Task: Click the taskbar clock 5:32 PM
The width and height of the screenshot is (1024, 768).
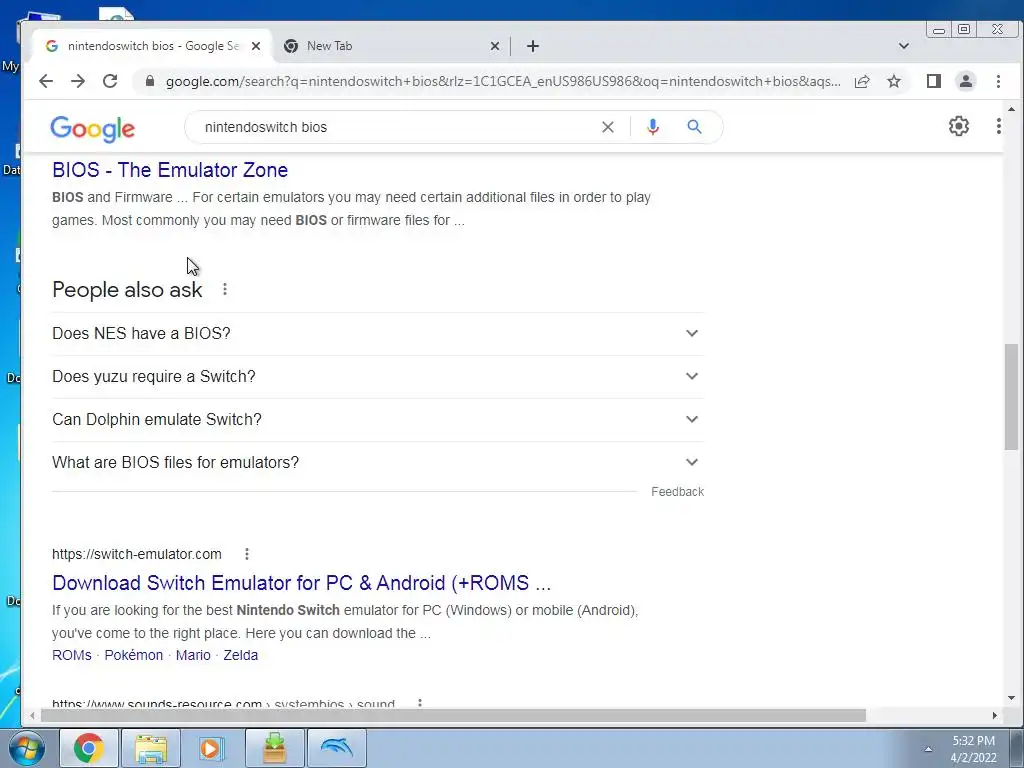Action: click(x=973, y=749)
